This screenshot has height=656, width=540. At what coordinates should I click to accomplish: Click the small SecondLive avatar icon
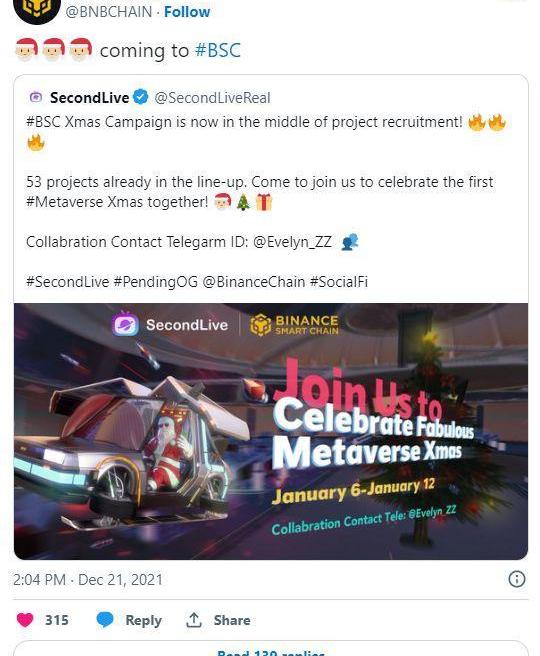[36, 97]
